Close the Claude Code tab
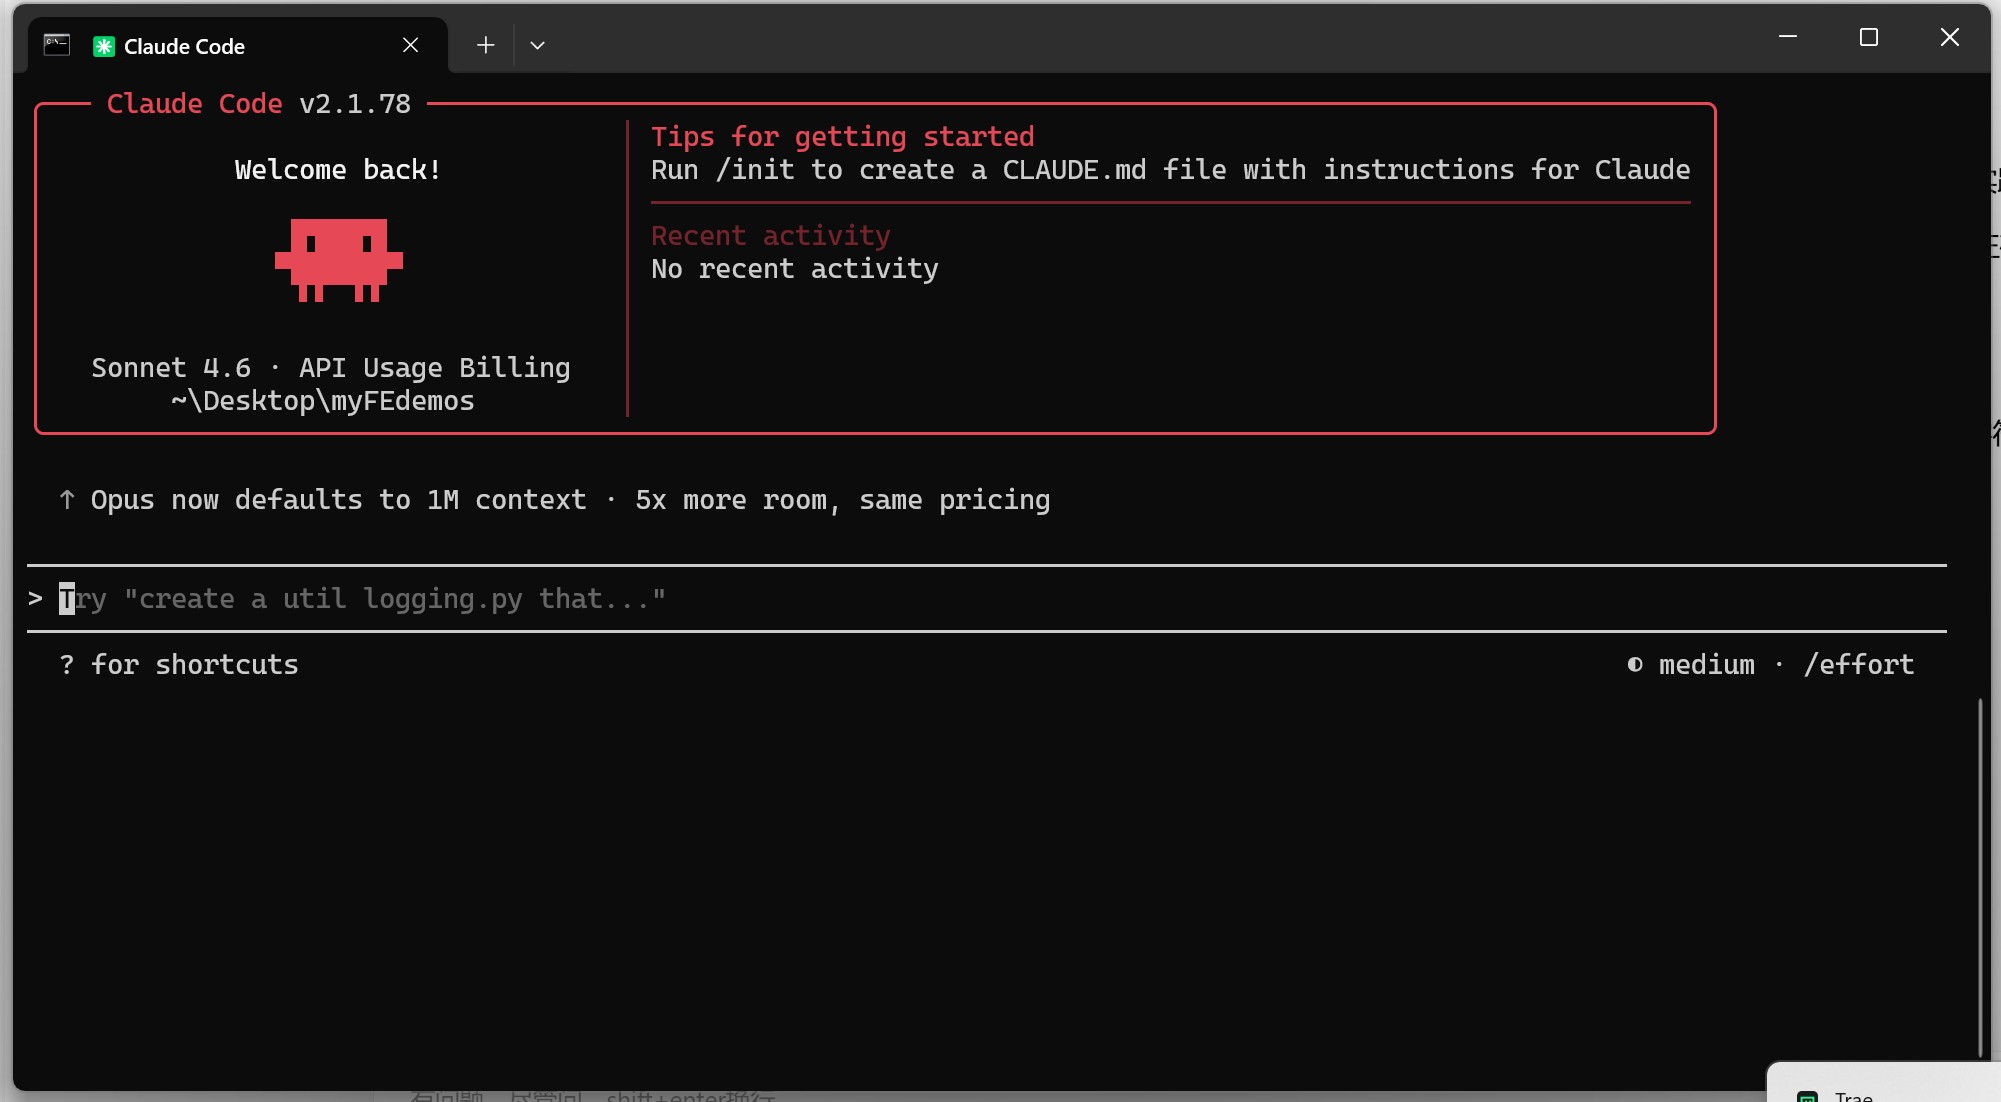 point(410,45)
